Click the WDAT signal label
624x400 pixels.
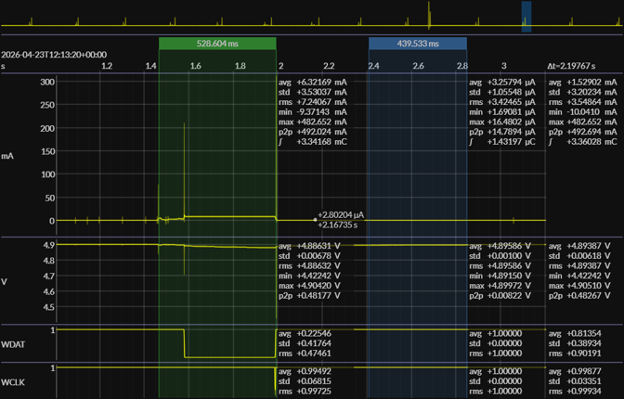coord(13,344)
